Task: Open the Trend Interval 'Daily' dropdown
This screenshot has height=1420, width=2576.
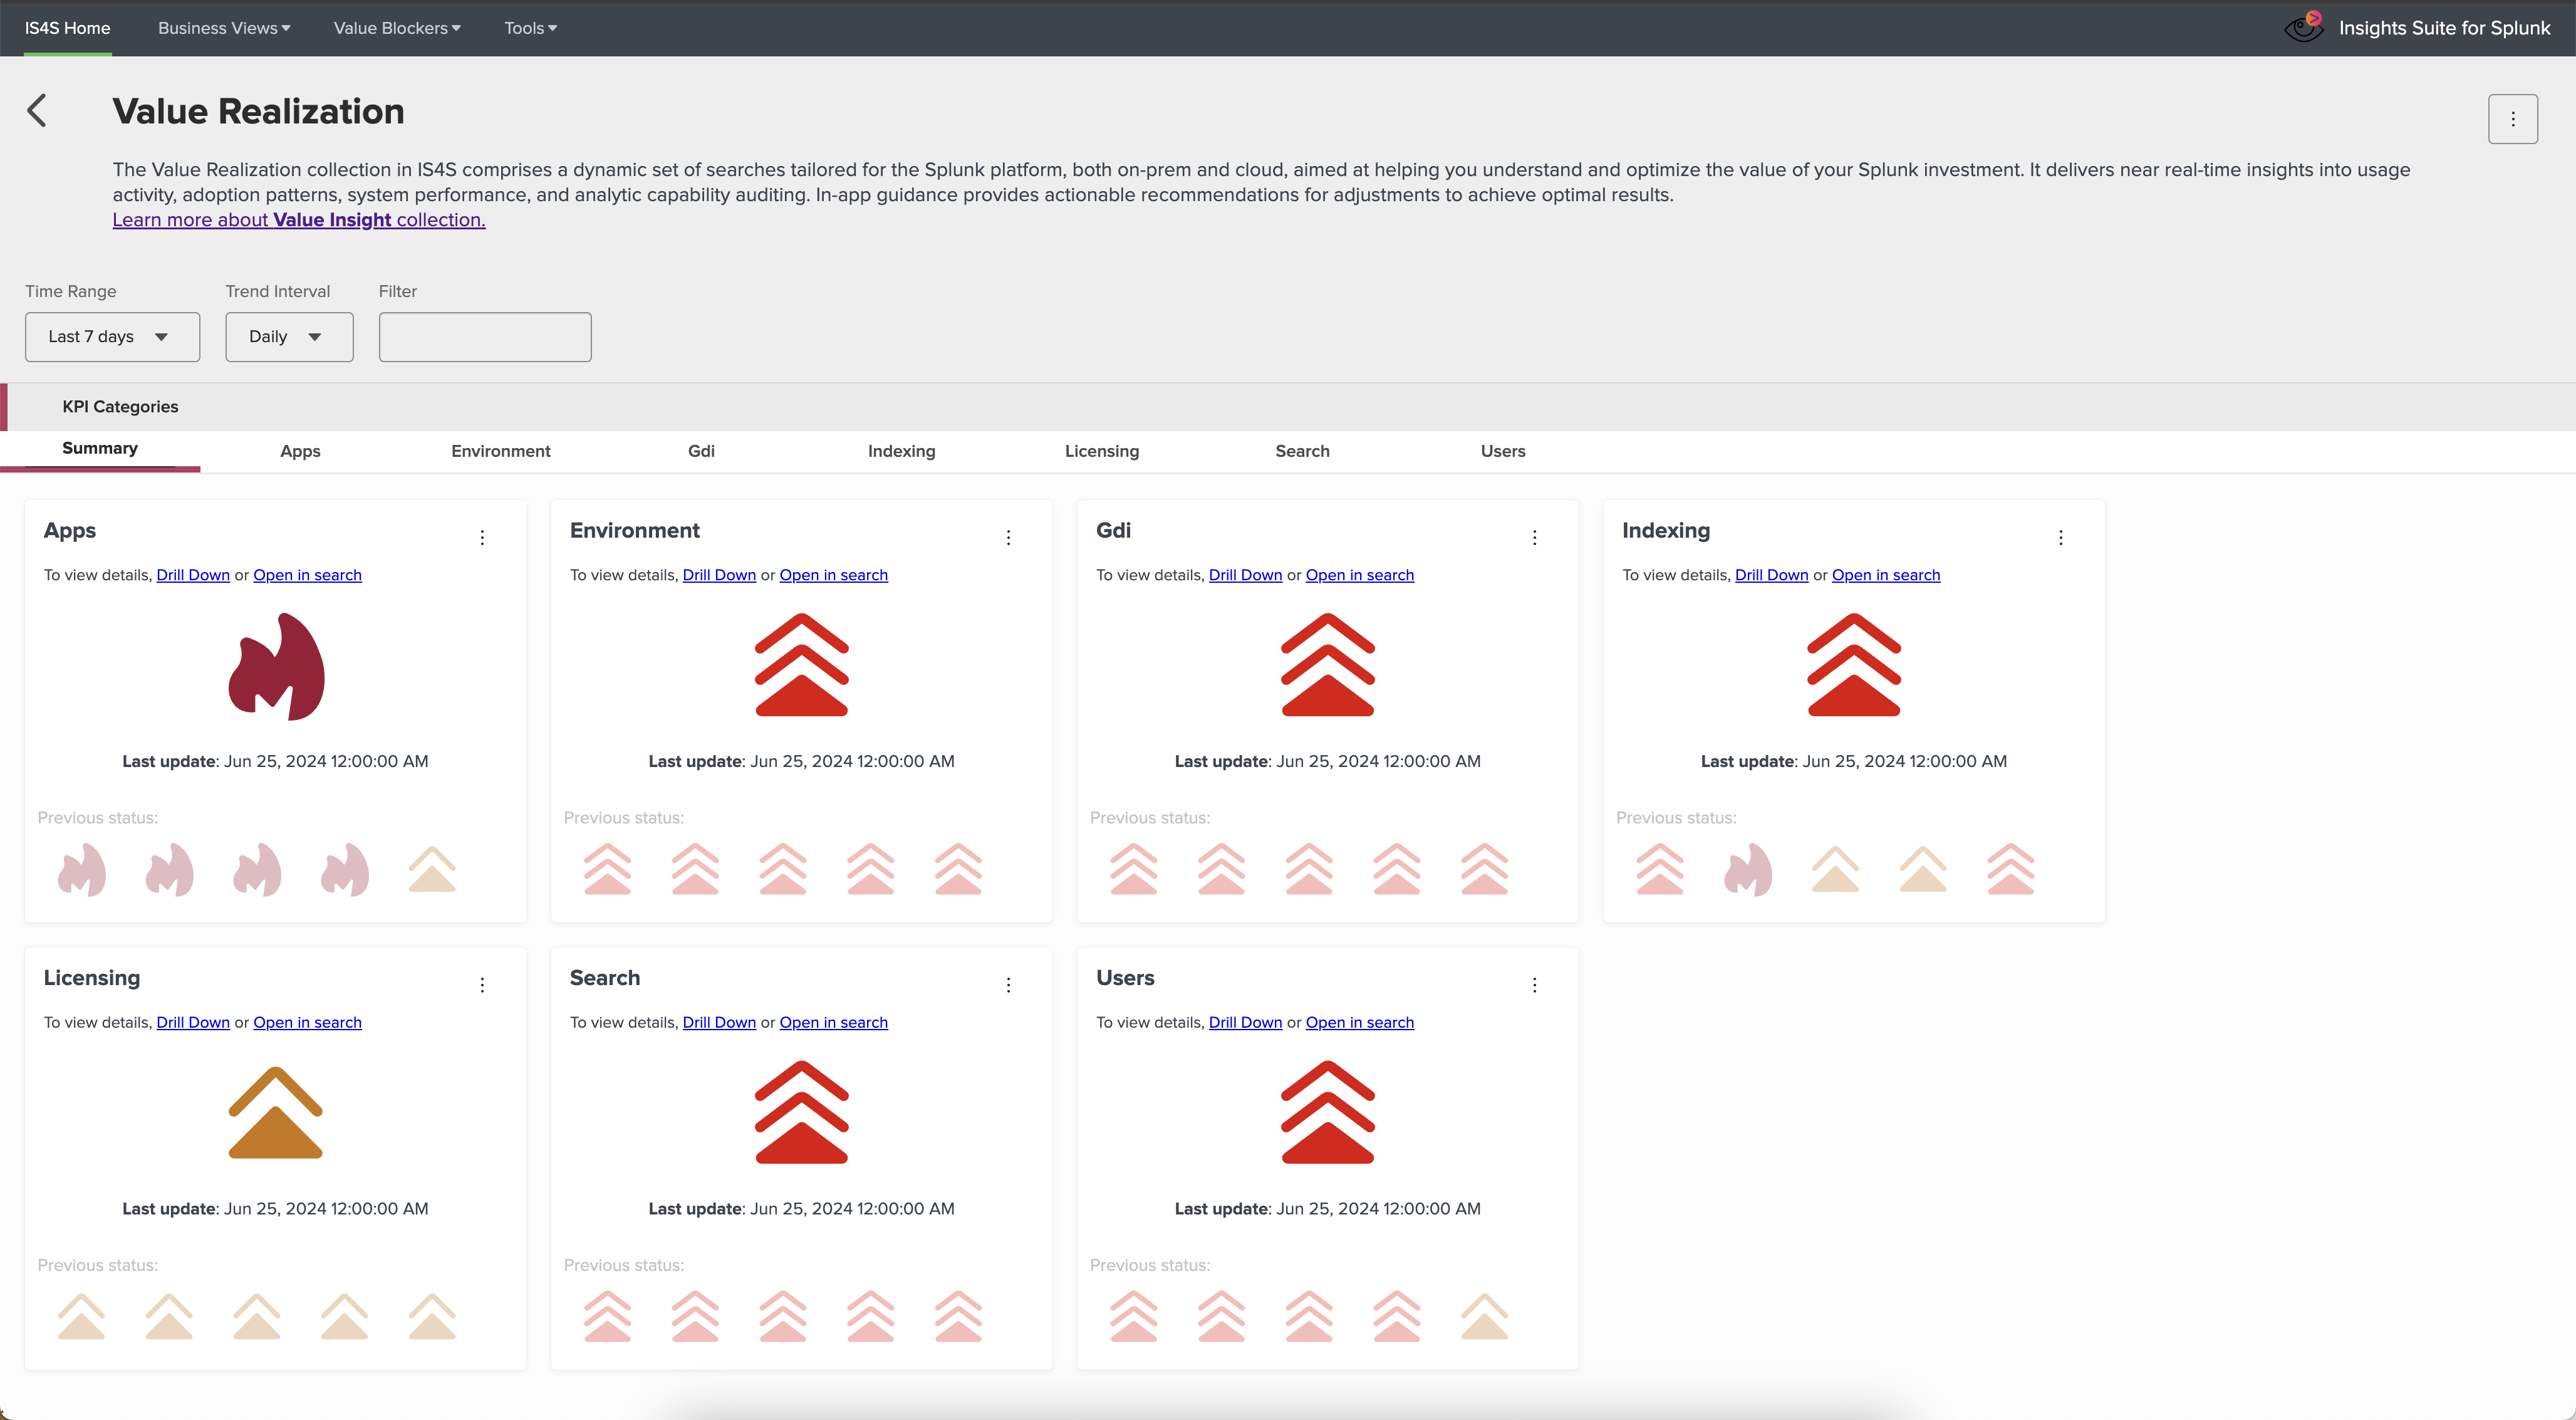Action: (x=289, y=337)
